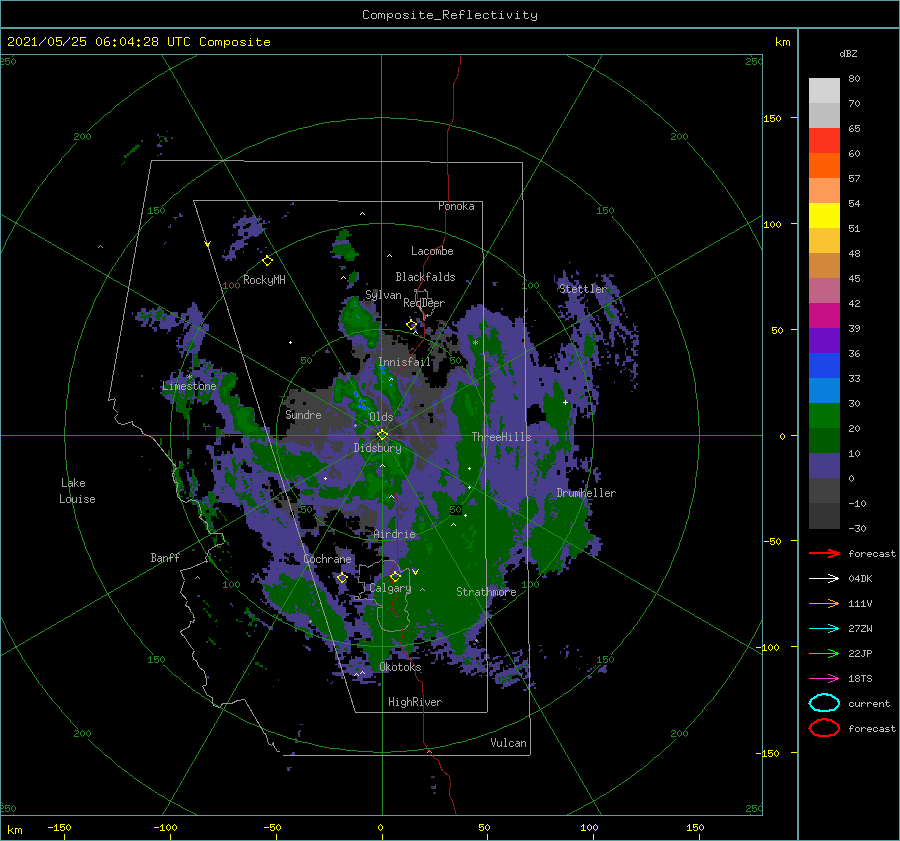Click the ThreeHills label
The image size is (900, 841).
pos(502,437)
